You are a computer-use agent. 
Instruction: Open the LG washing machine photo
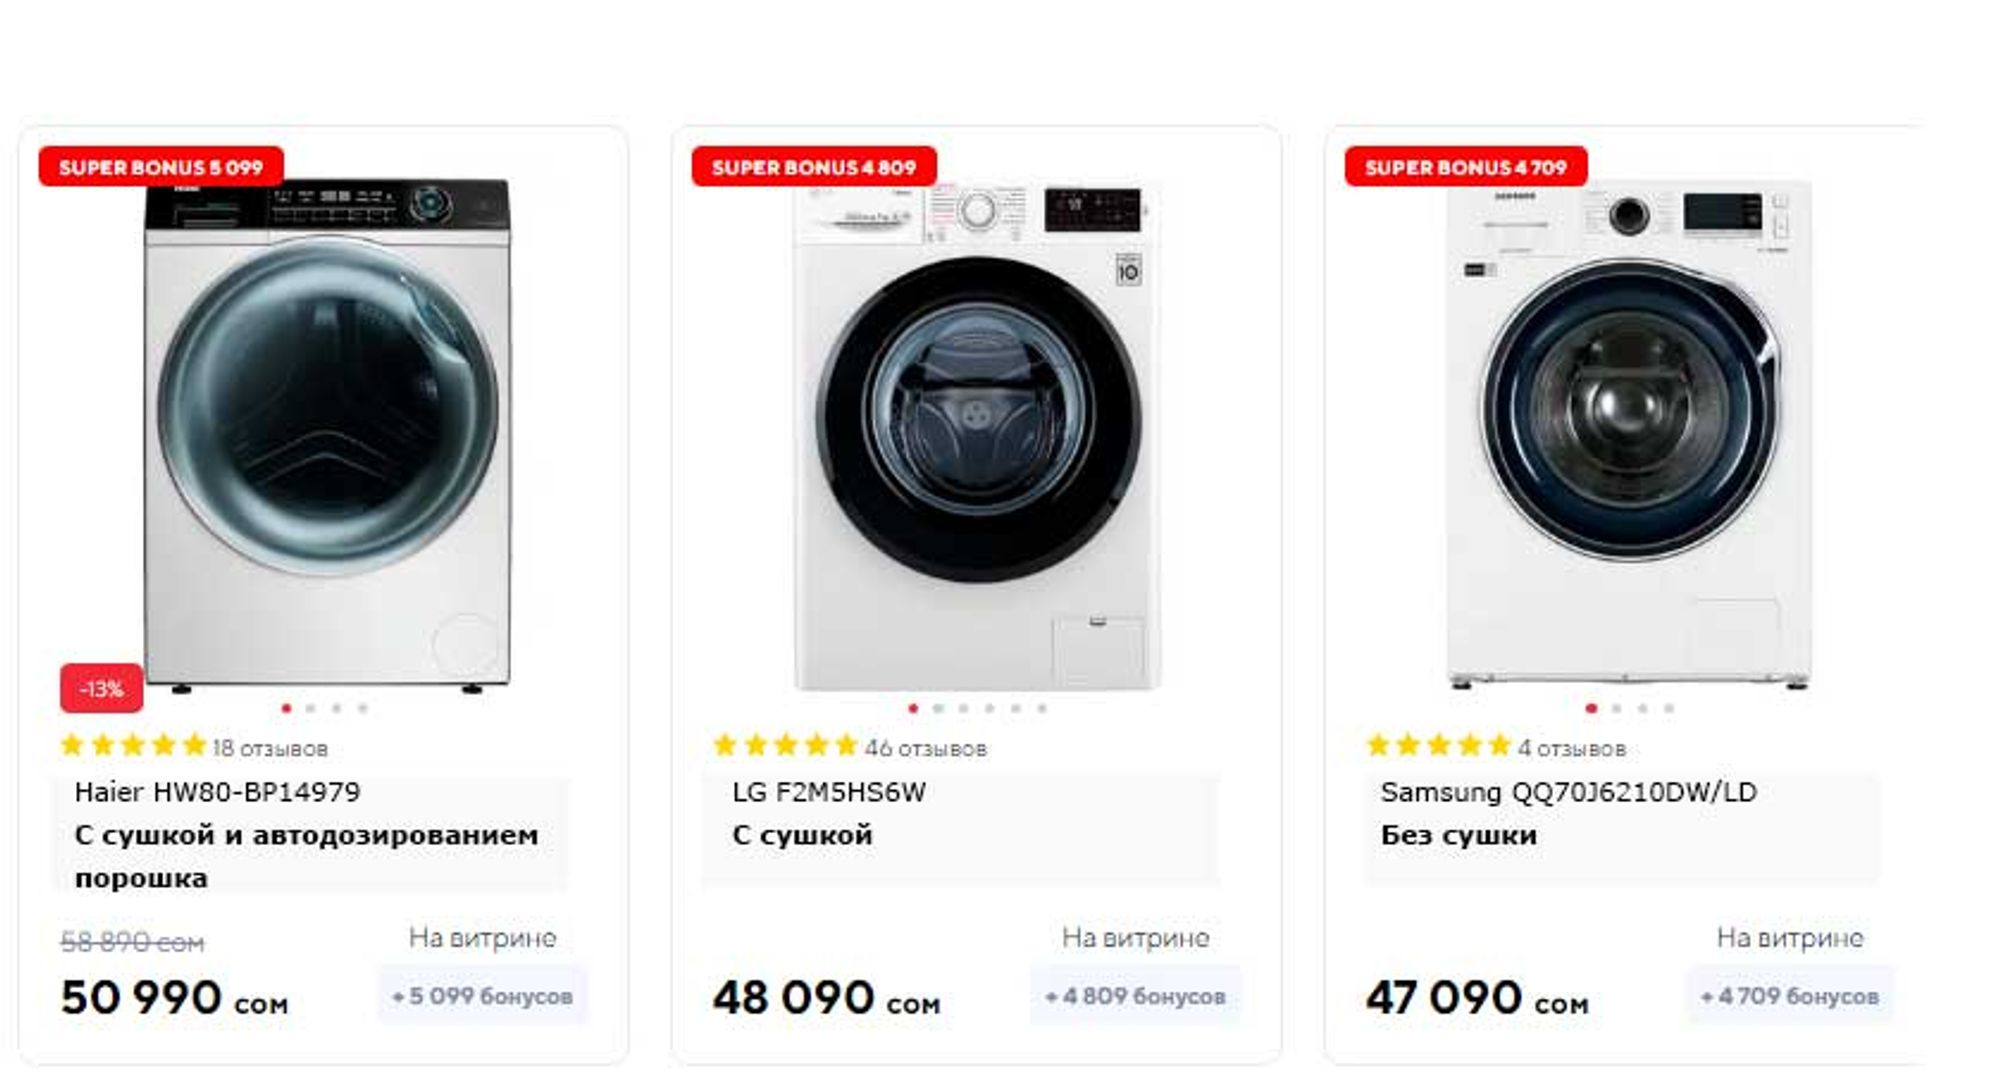(x=978, y=430)
